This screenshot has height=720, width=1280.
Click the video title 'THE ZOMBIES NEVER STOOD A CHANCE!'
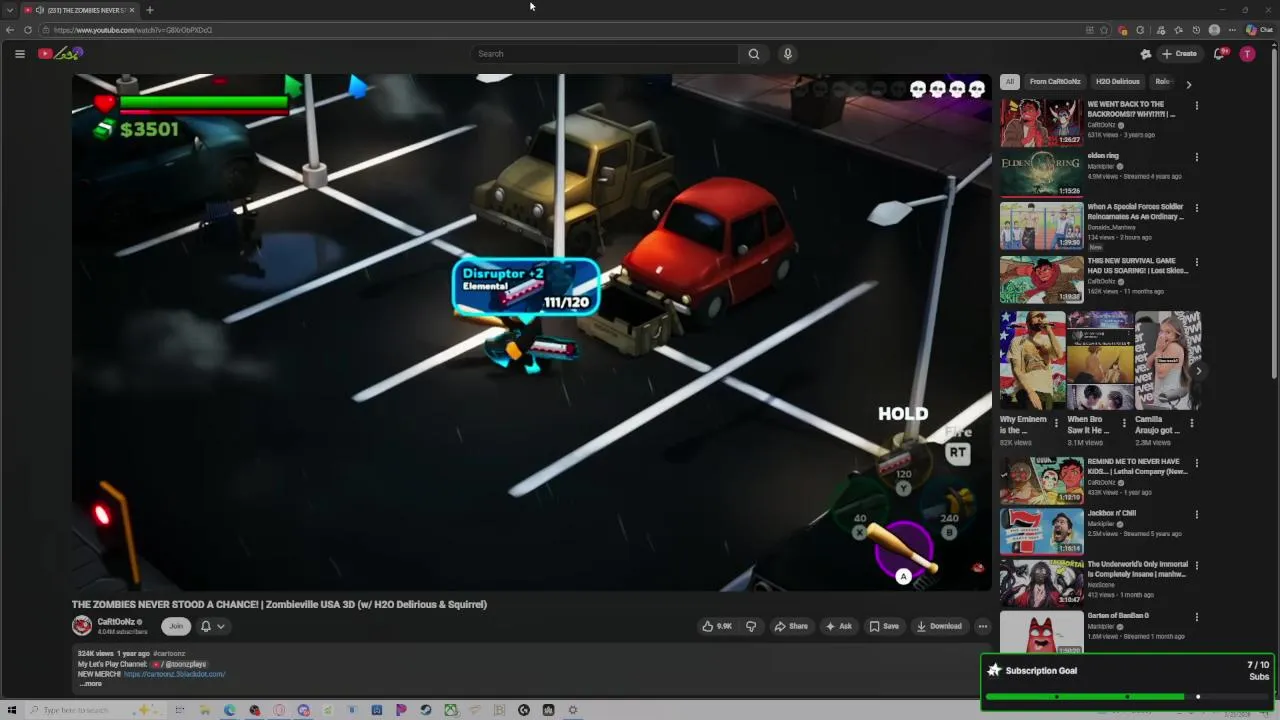click(279, 604)
